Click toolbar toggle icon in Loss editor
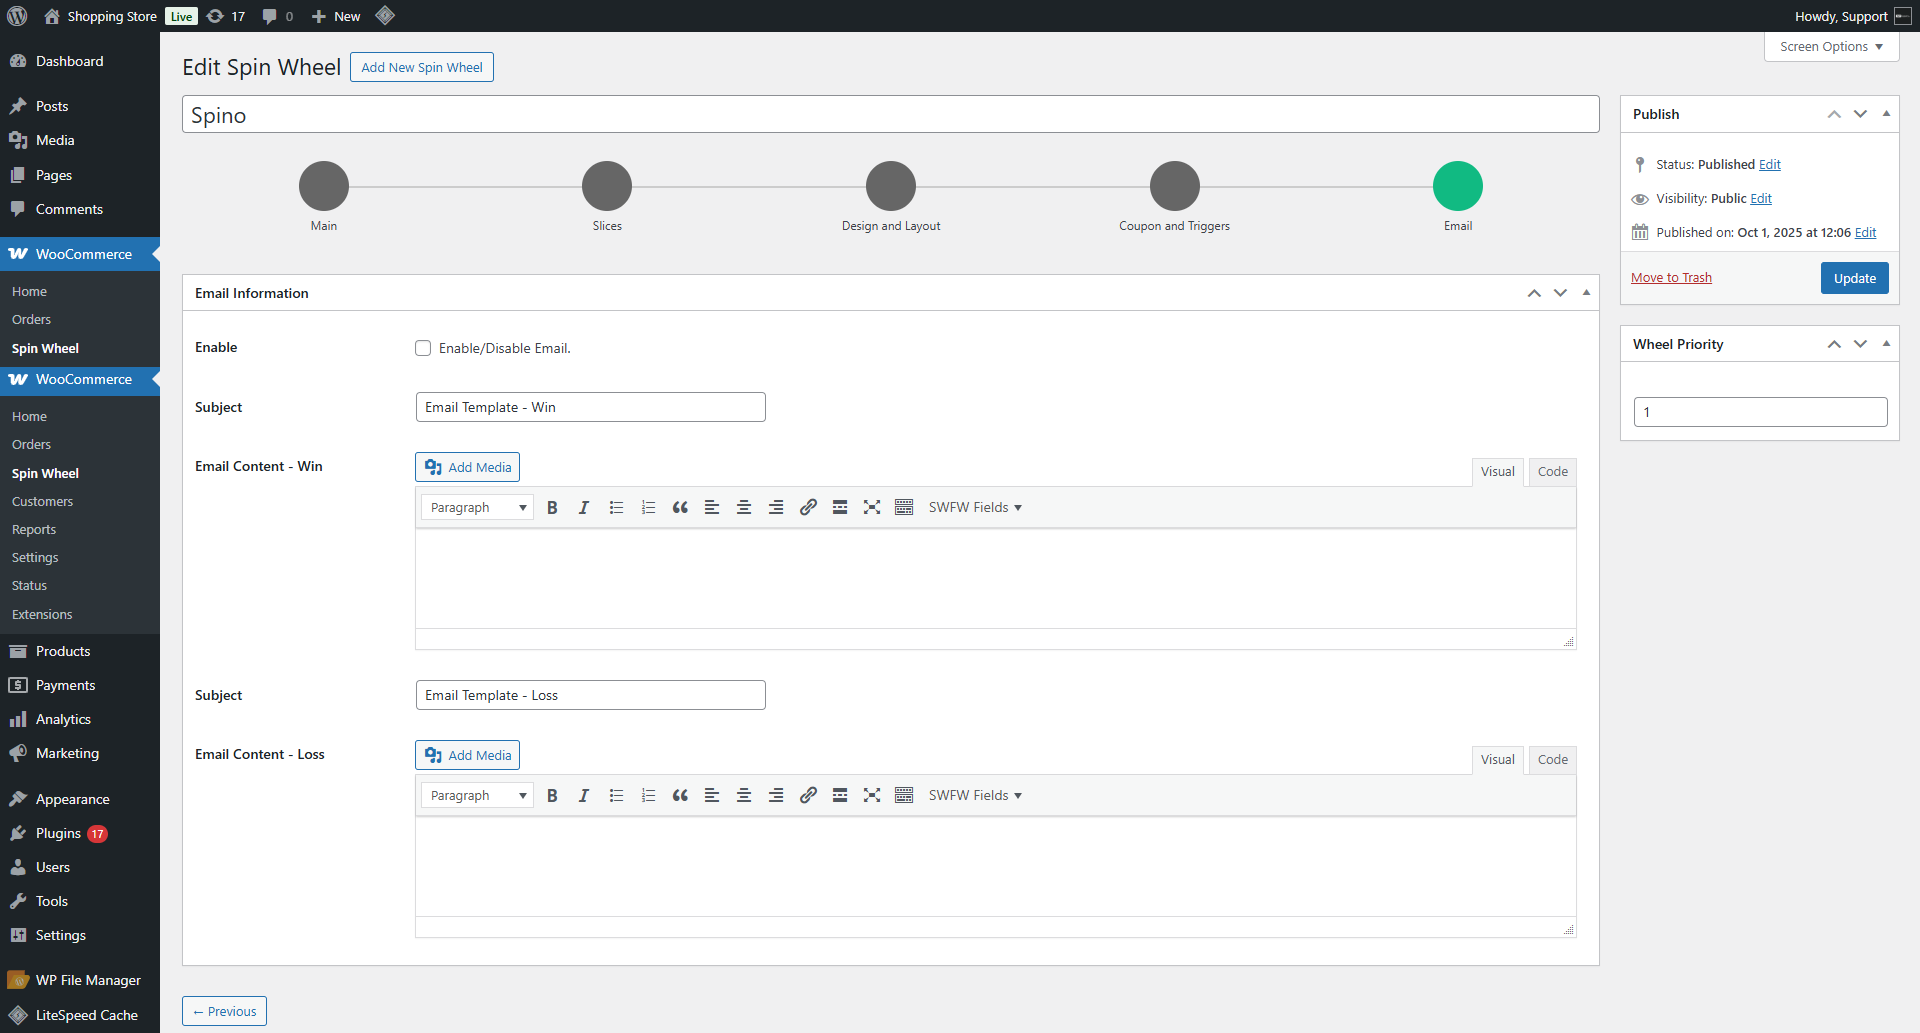This screenshot has width=1920, height=1033. click(x=904, y=796)
